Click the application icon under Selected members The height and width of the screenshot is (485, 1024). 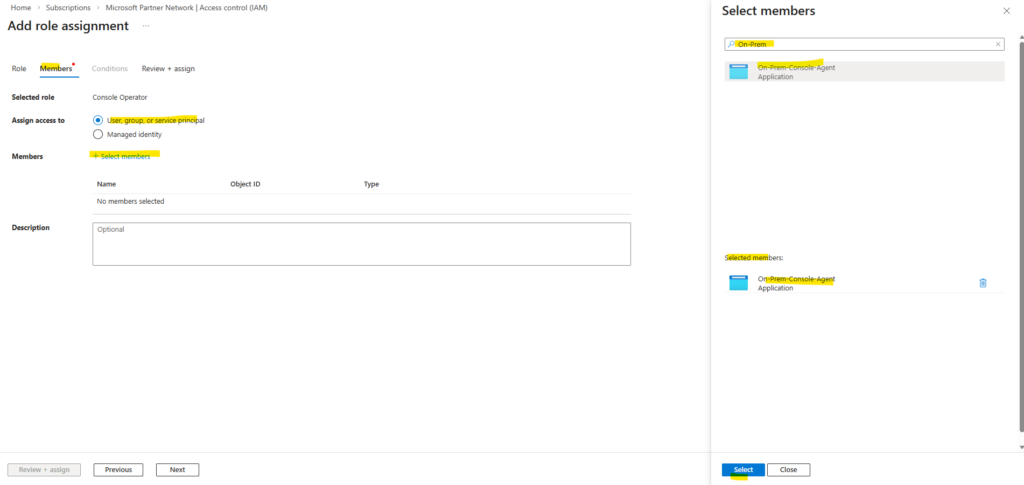coord(739,283)
